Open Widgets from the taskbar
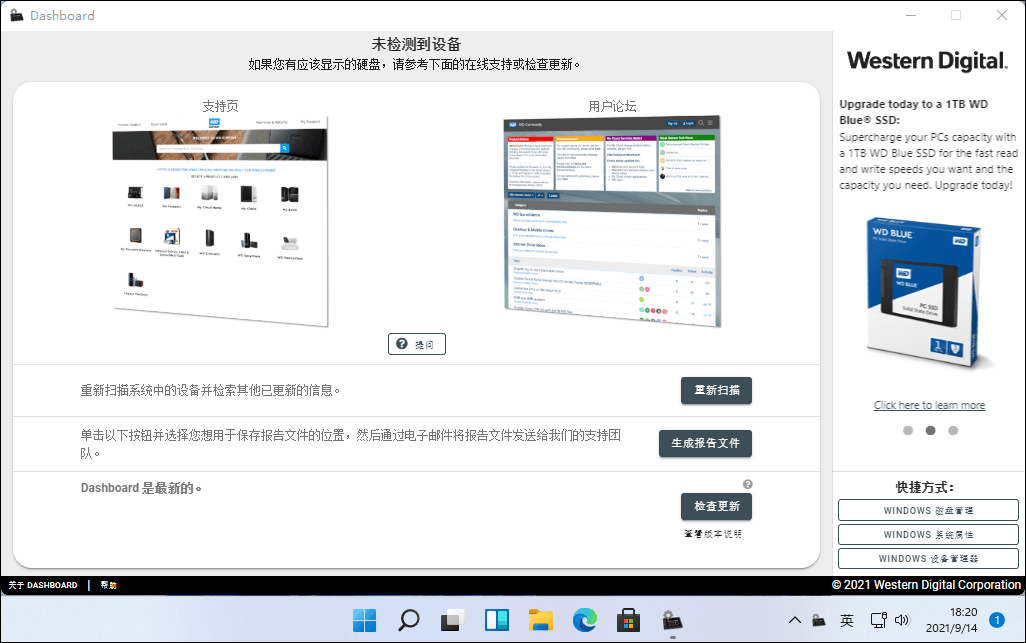The image size is (1026, 643). click(x=497, y=620)
